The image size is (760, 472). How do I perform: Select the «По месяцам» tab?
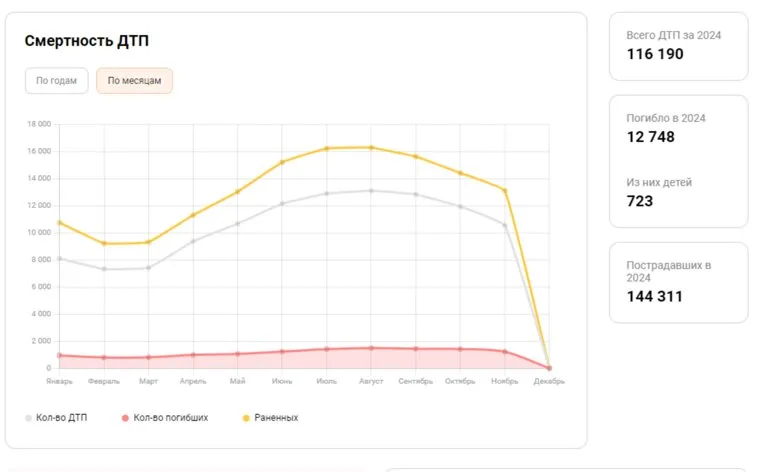click(x=134, y=81)
